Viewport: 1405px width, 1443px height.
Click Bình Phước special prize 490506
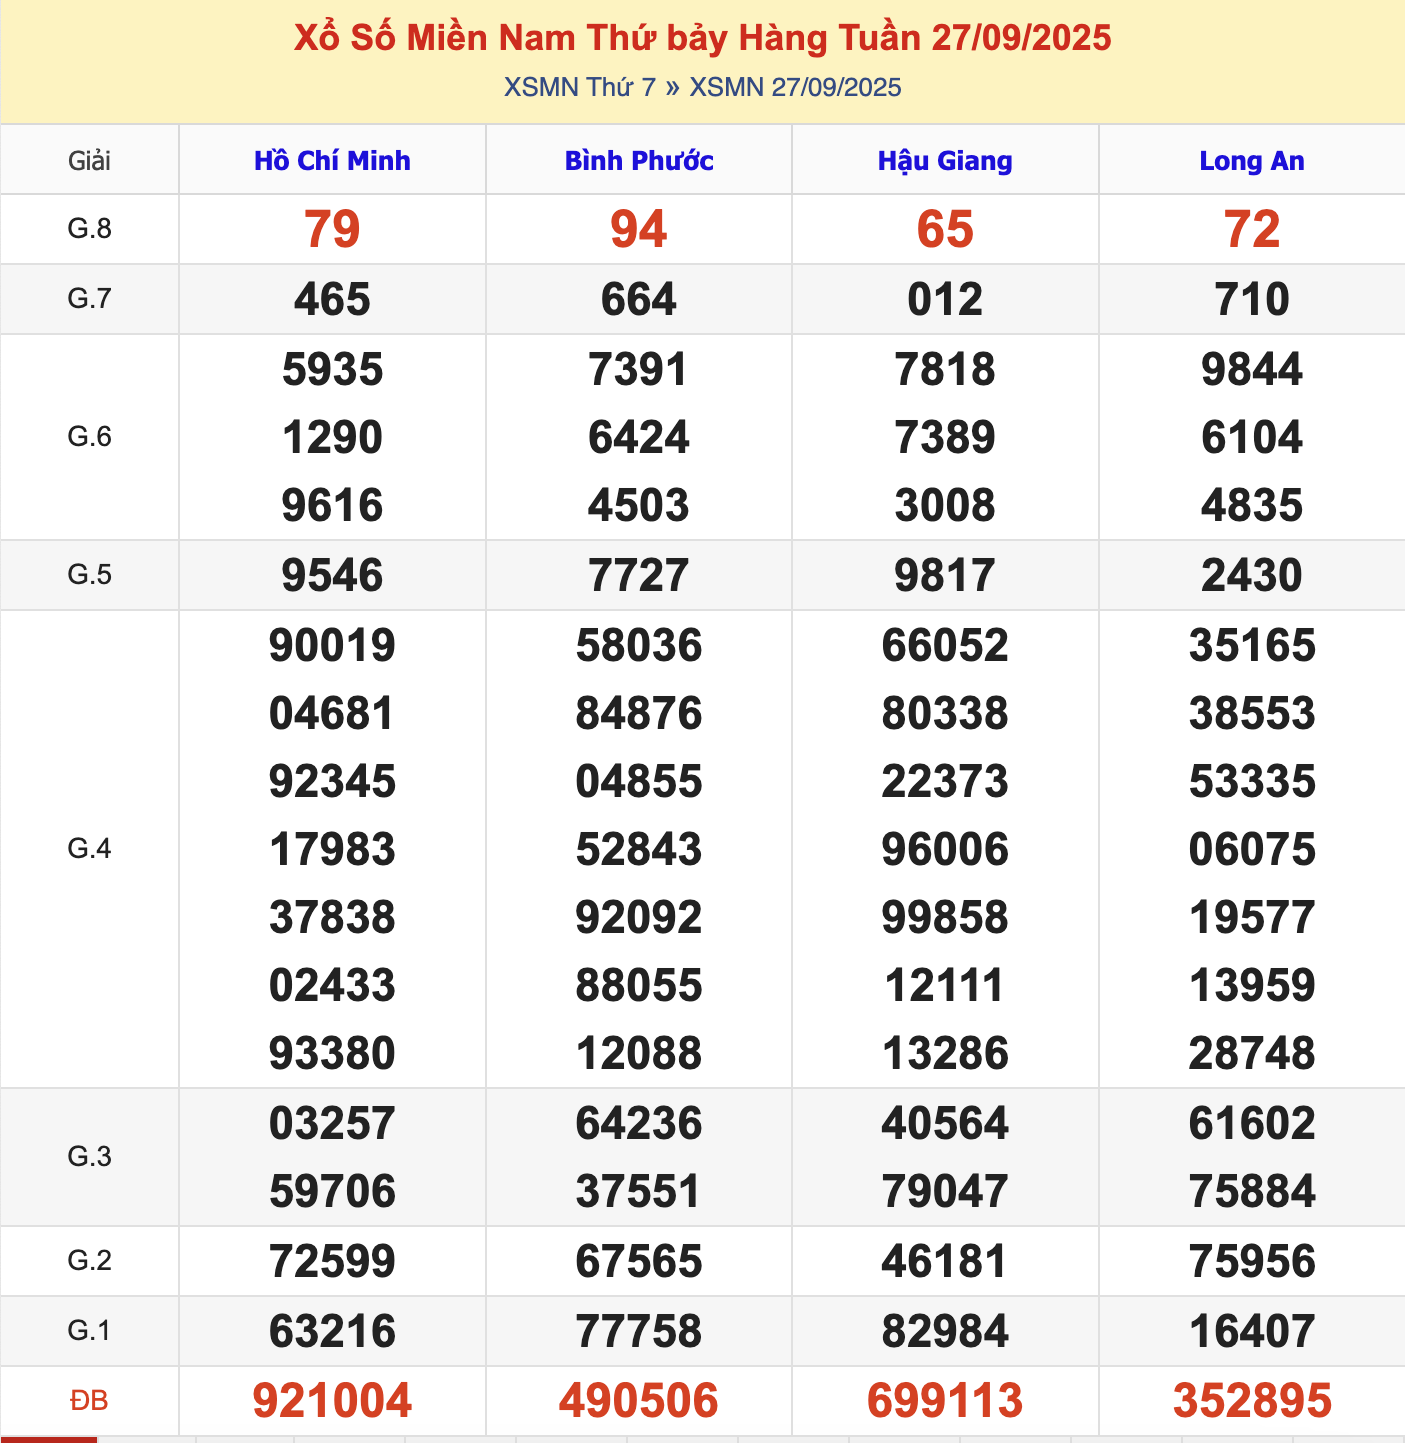coord(639,1400)
